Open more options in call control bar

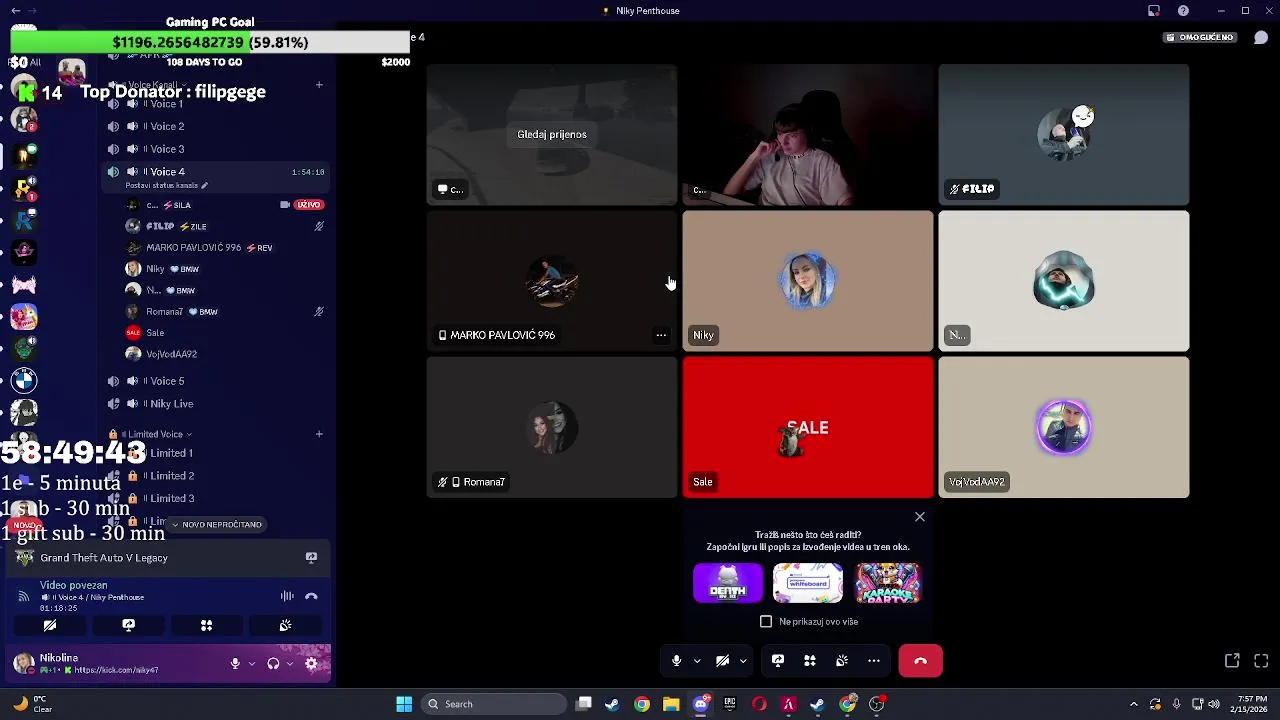click(874, 661)
